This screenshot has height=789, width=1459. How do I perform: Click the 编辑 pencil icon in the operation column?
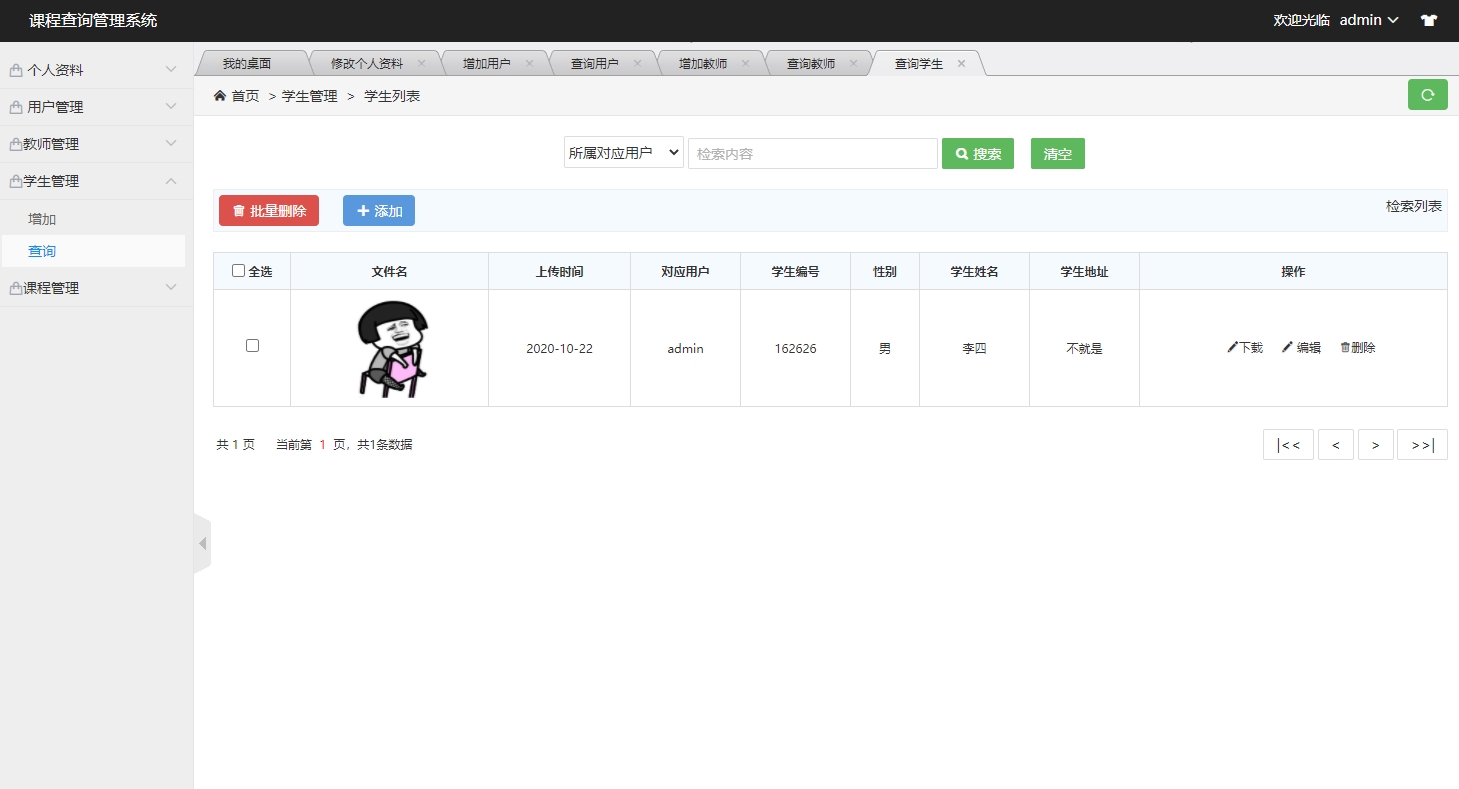click(1289, 347)
